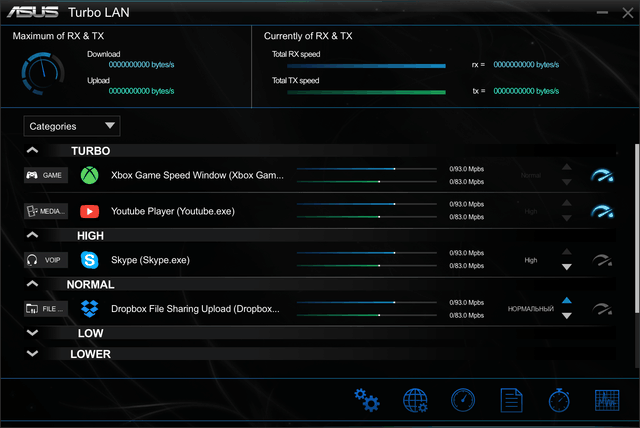Select Skype (Skype.exe) entry text
Viewport: 640px width, 428px height.
(151, 260)
